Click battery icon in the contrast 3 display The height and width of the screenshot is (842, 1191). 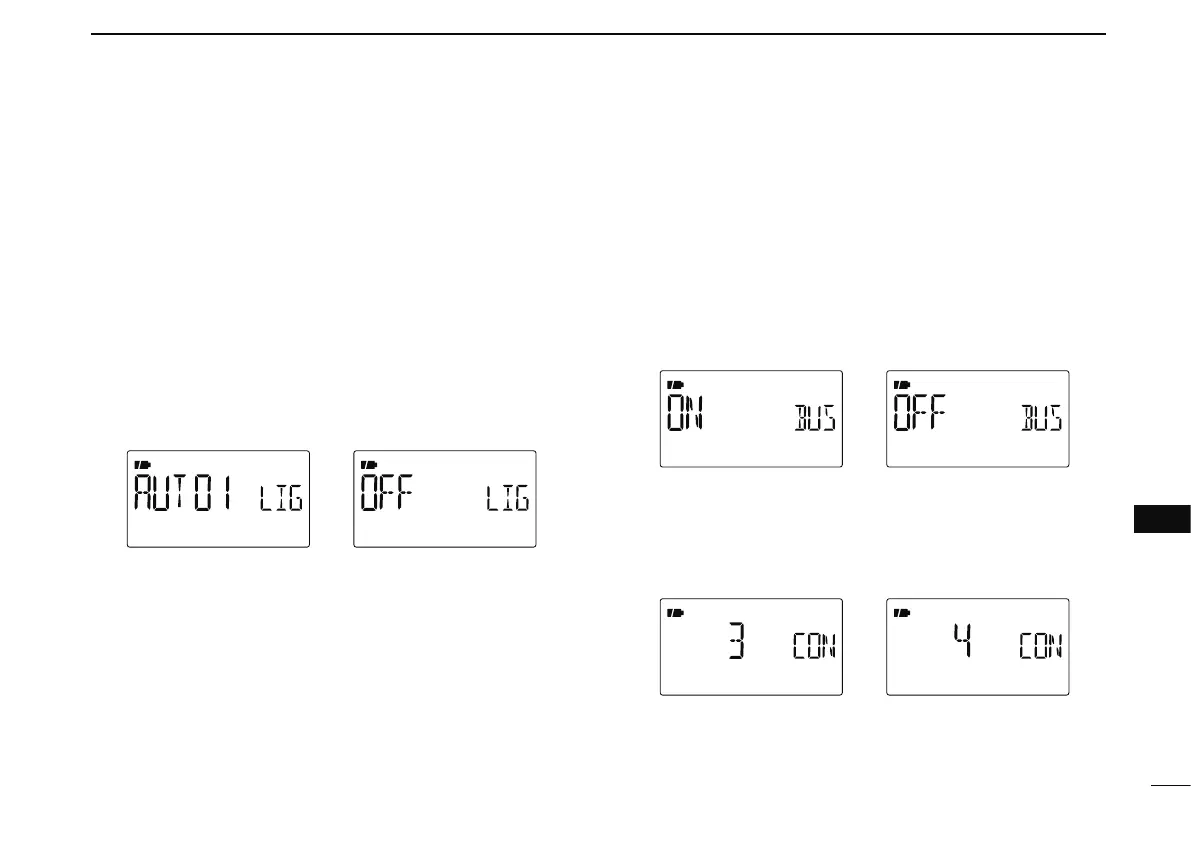point(675,611)
